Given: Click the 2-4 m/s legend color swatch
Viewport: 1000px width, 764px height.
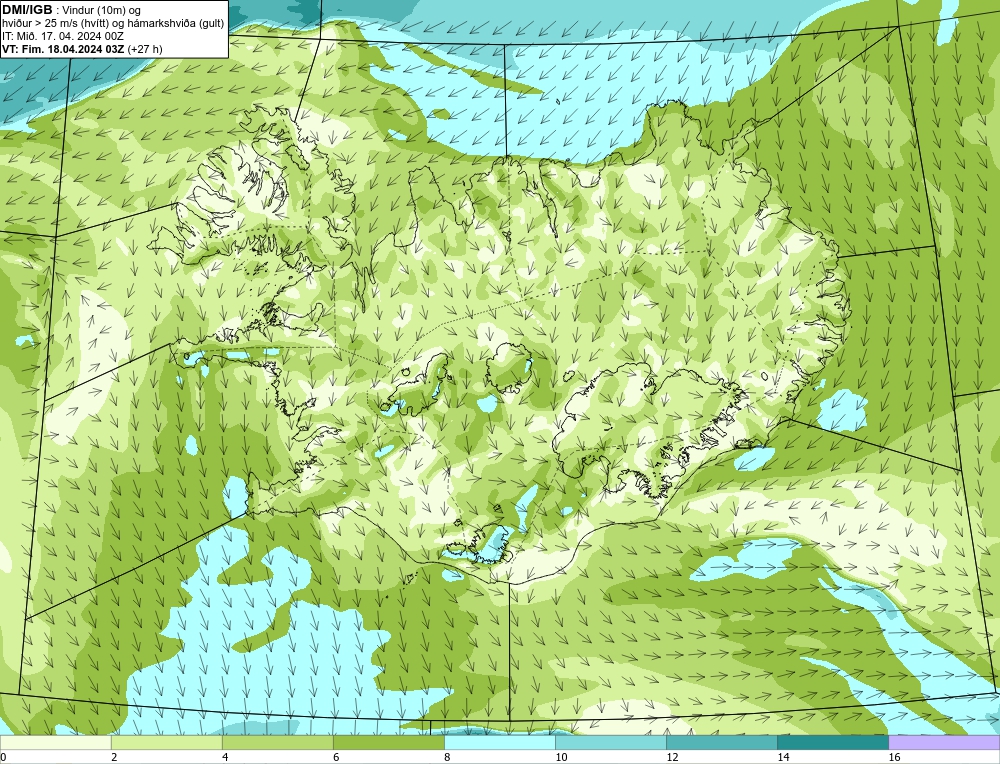Looking at the screenshot, I should click(166, 742).
